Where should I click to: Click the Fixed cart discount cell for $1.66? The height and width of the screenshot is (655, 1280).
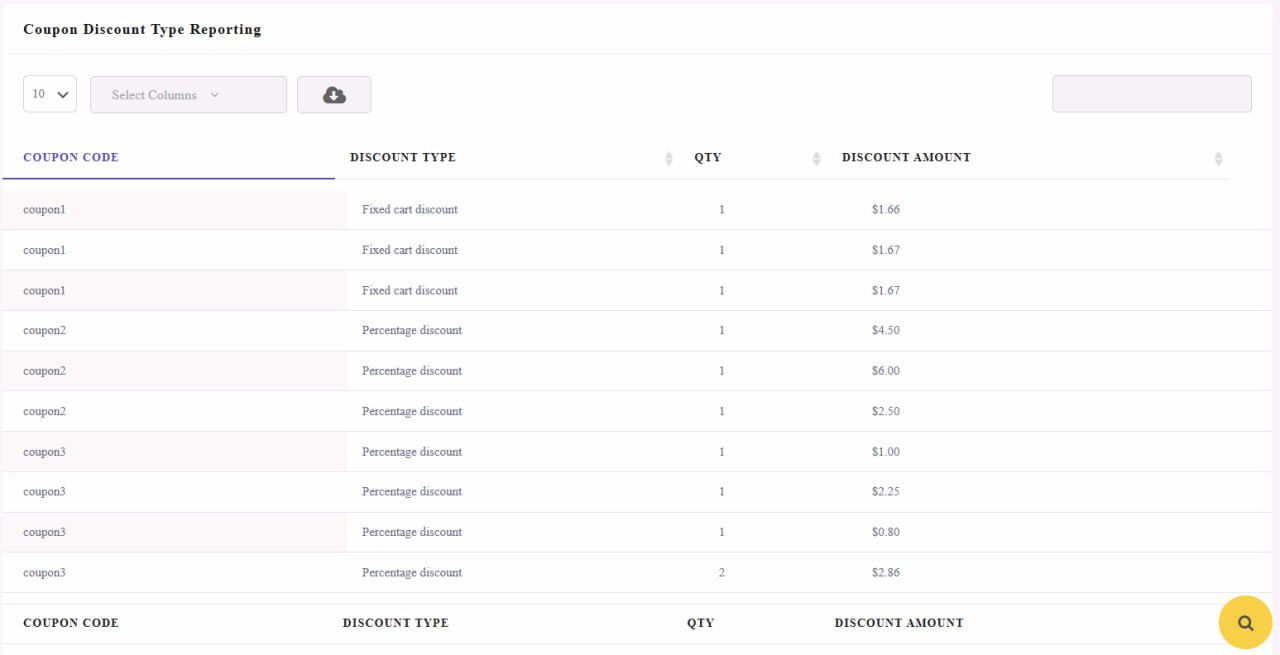[x=410, y=210]
